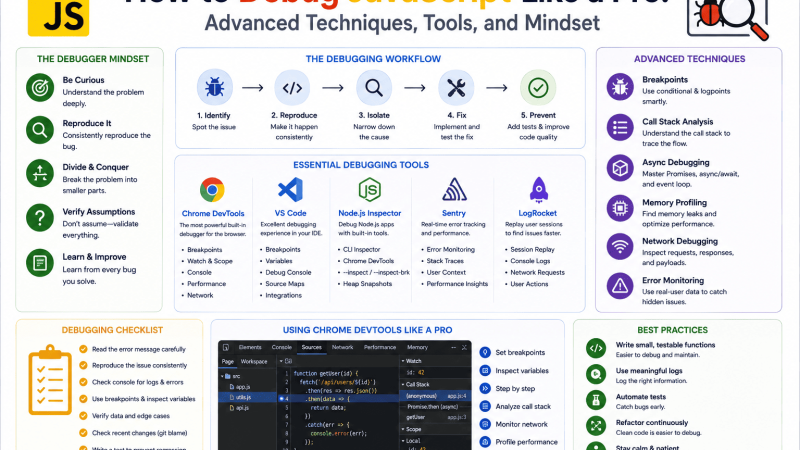
Task: Click the Divide & Conquer icon
Action: click(x=40, y=174)
